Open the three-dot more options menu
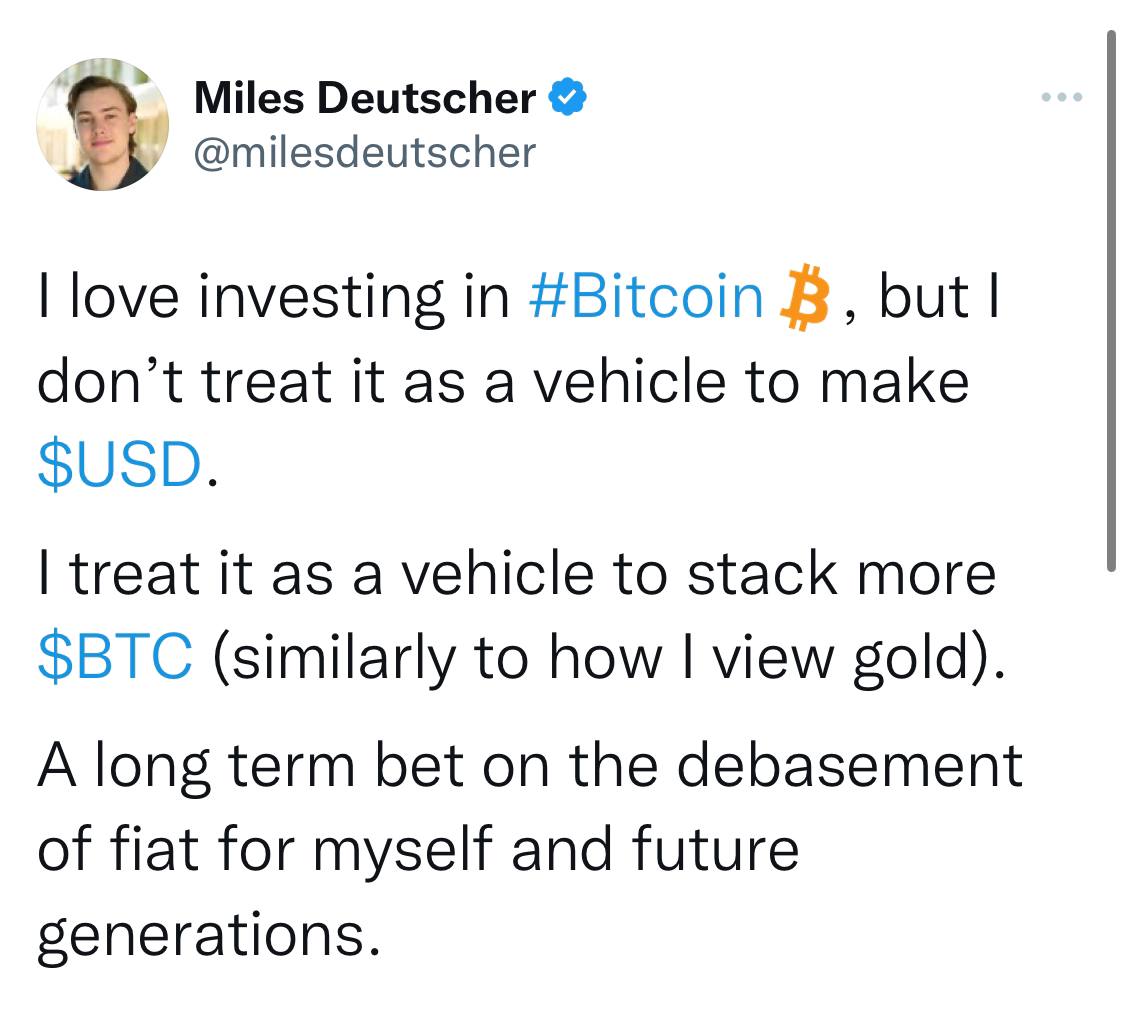Screen dimensions: 1125x1009 point(1062,96)
